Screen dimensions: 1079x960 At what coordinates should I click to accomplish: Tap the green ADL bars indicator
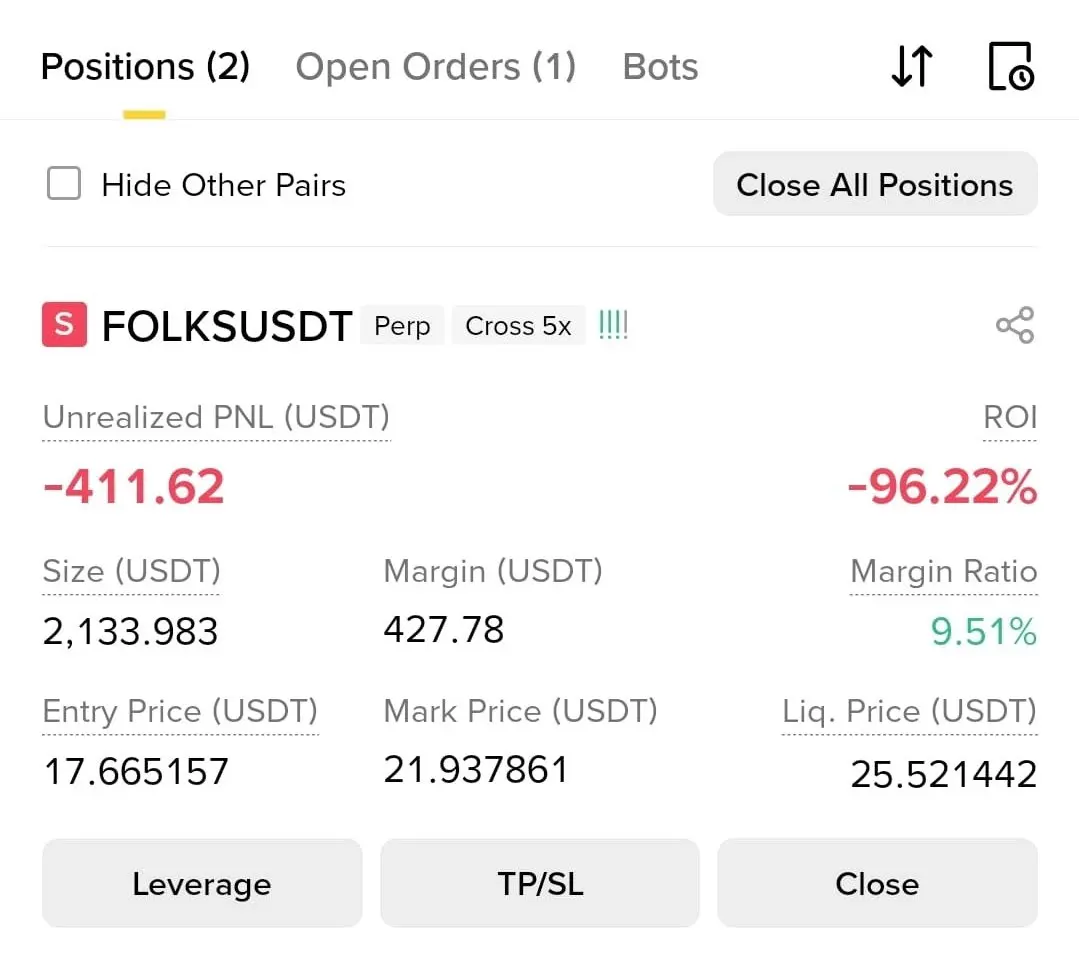[613, 325]
